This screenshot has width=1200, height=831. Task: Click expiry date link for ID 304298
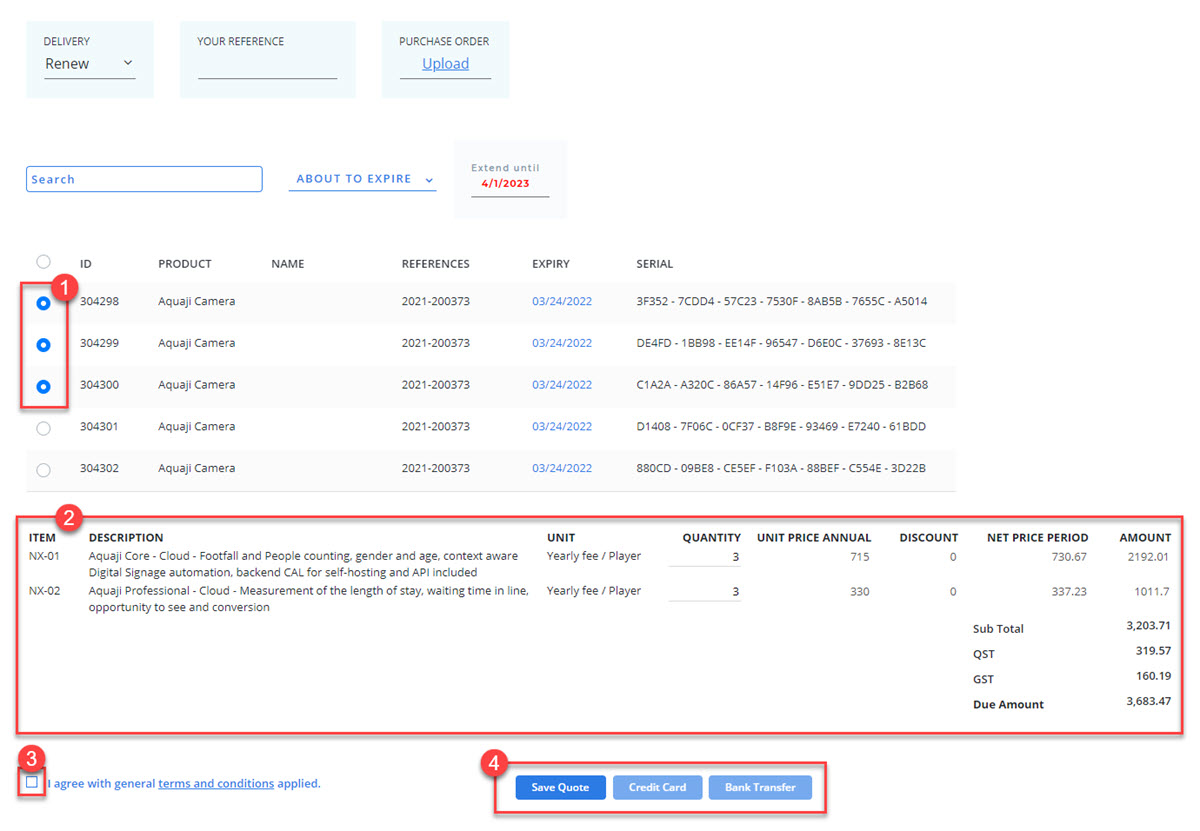pyautogui.click(x=561, y=301)
